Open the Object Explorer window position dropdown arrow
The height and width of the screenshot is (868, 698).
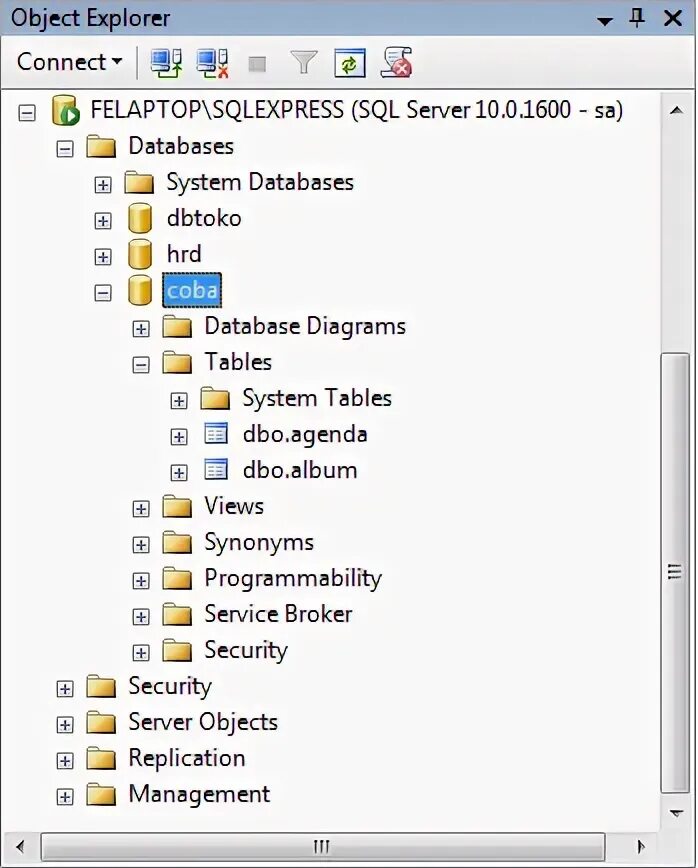[605, 21]
